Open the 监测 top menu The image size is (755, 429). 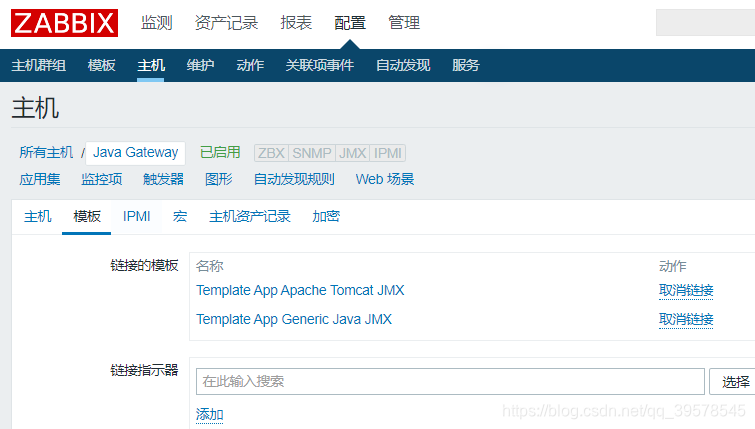click(156, 23)
